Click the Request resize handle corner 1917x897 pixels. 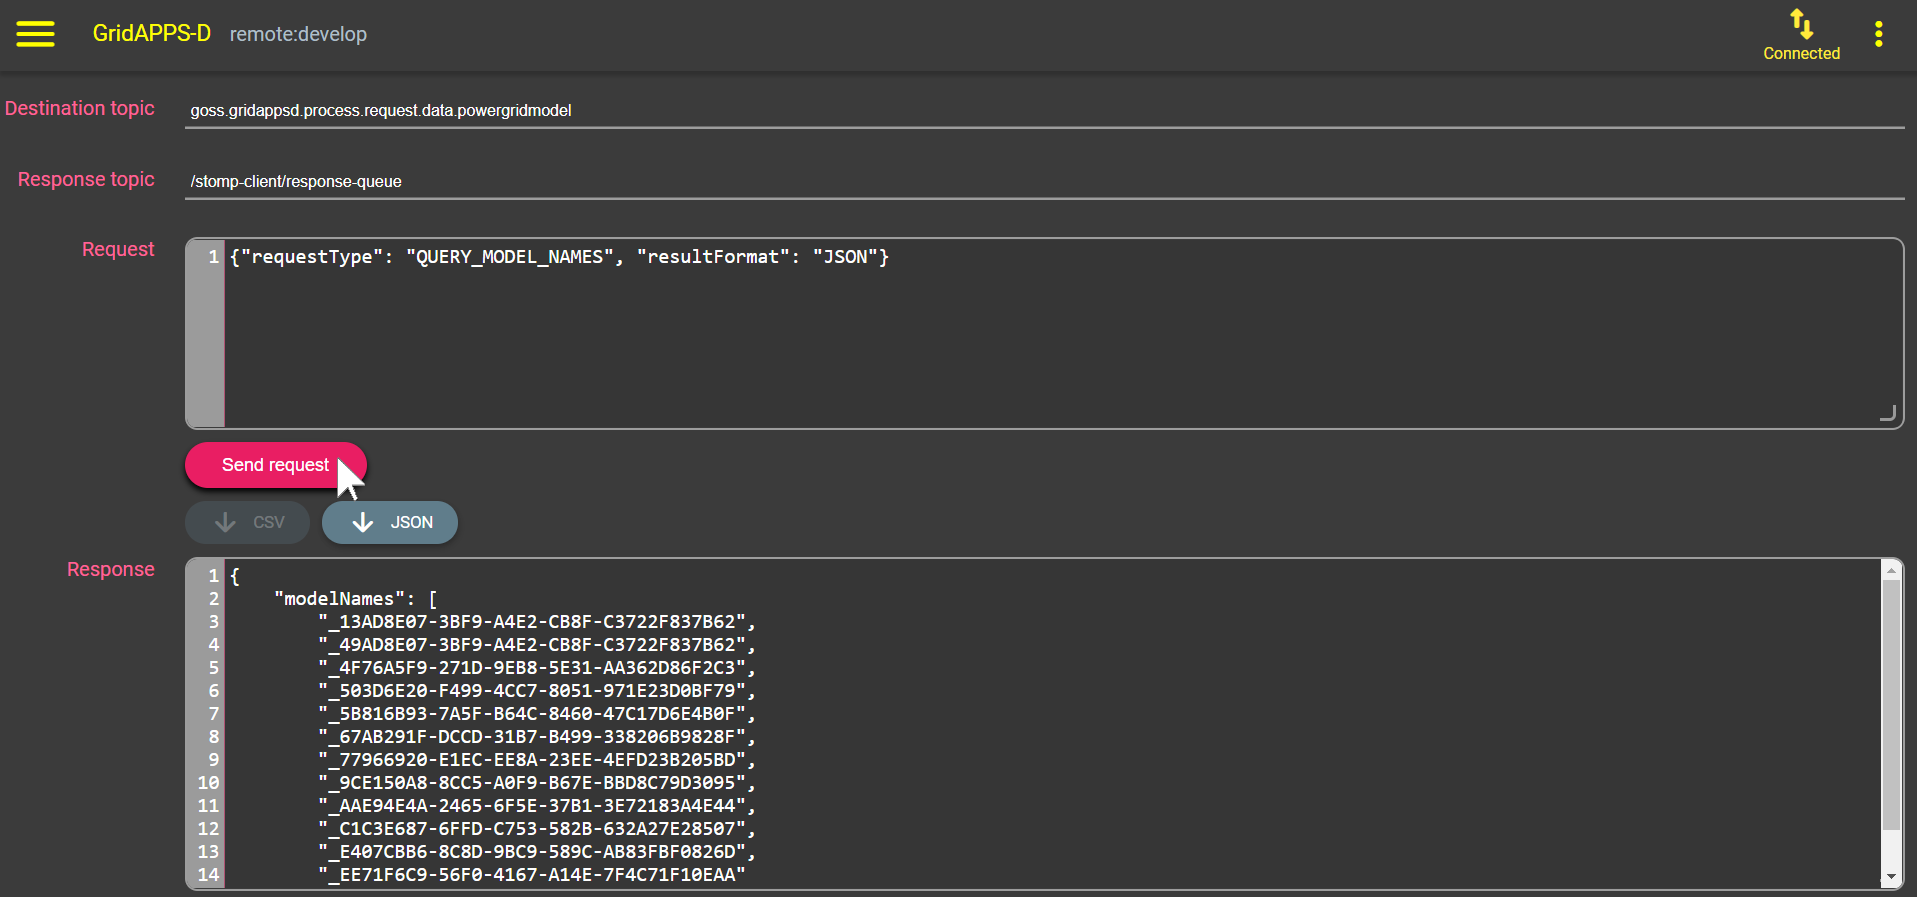(x=1888, y=413)
